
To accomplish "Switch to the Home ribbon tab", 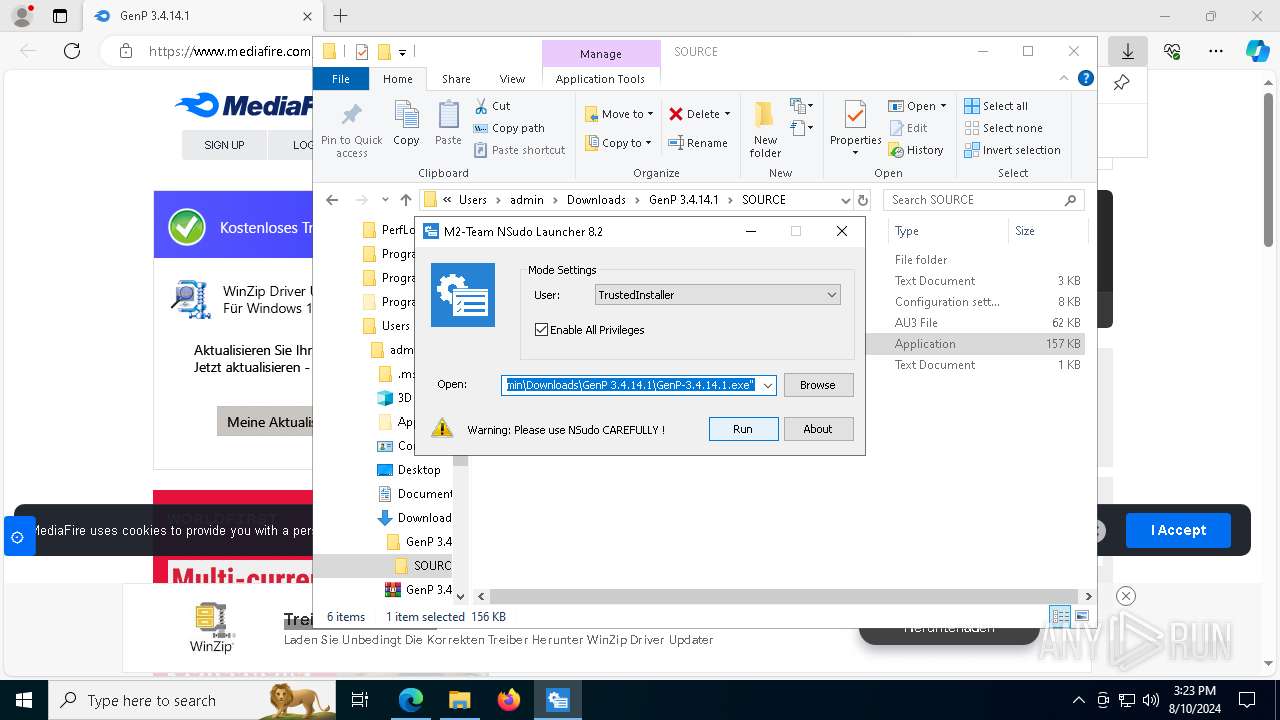I will 397,79.
